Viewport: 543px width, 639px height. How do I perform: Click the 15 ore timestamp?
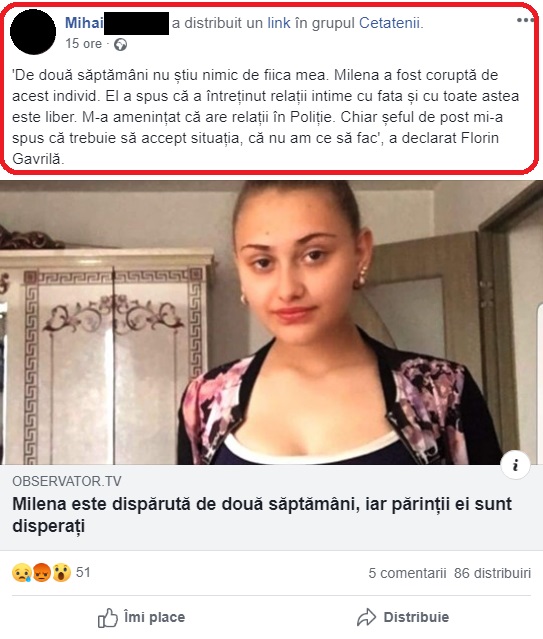tap(84, 44)
